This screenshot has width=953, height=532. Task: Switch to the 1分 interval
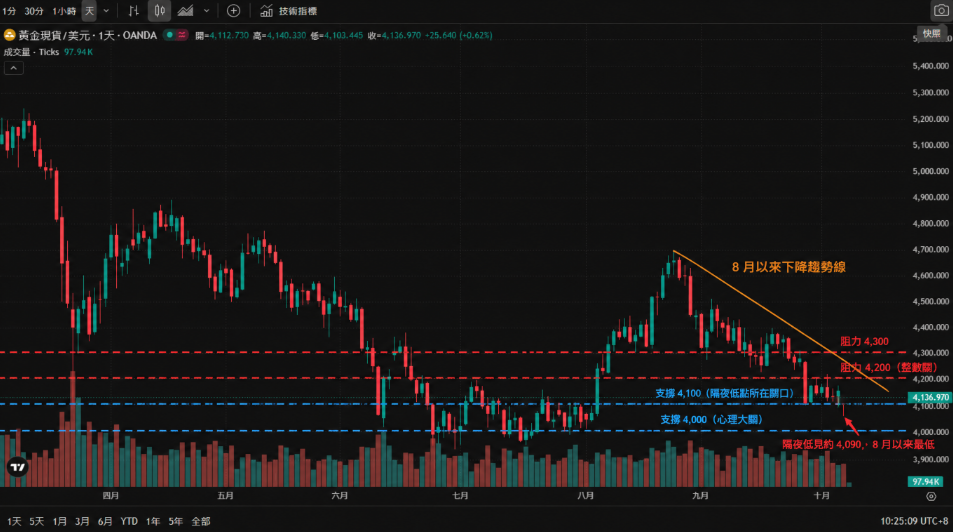(x=9, y=11)
